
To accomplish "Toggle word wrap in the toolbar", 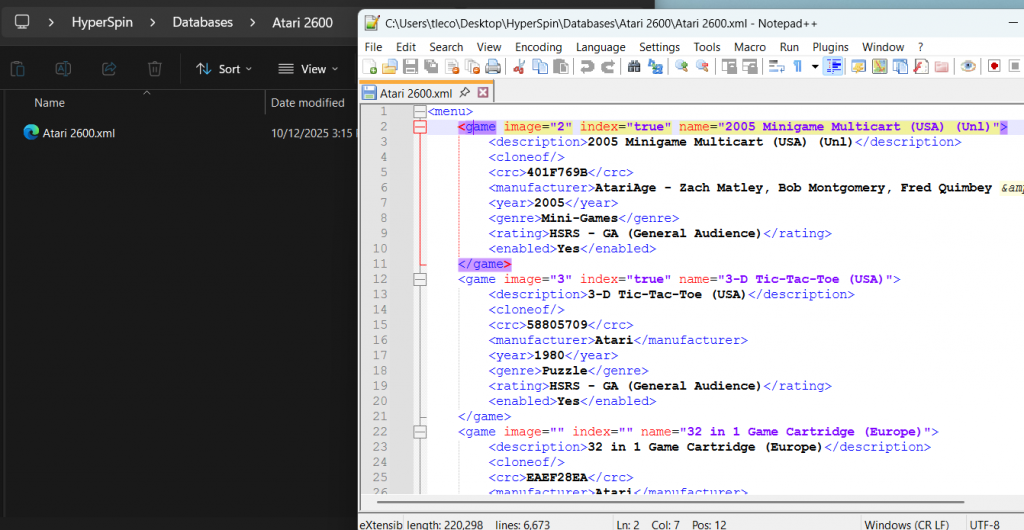I will [x=776, y=67].
